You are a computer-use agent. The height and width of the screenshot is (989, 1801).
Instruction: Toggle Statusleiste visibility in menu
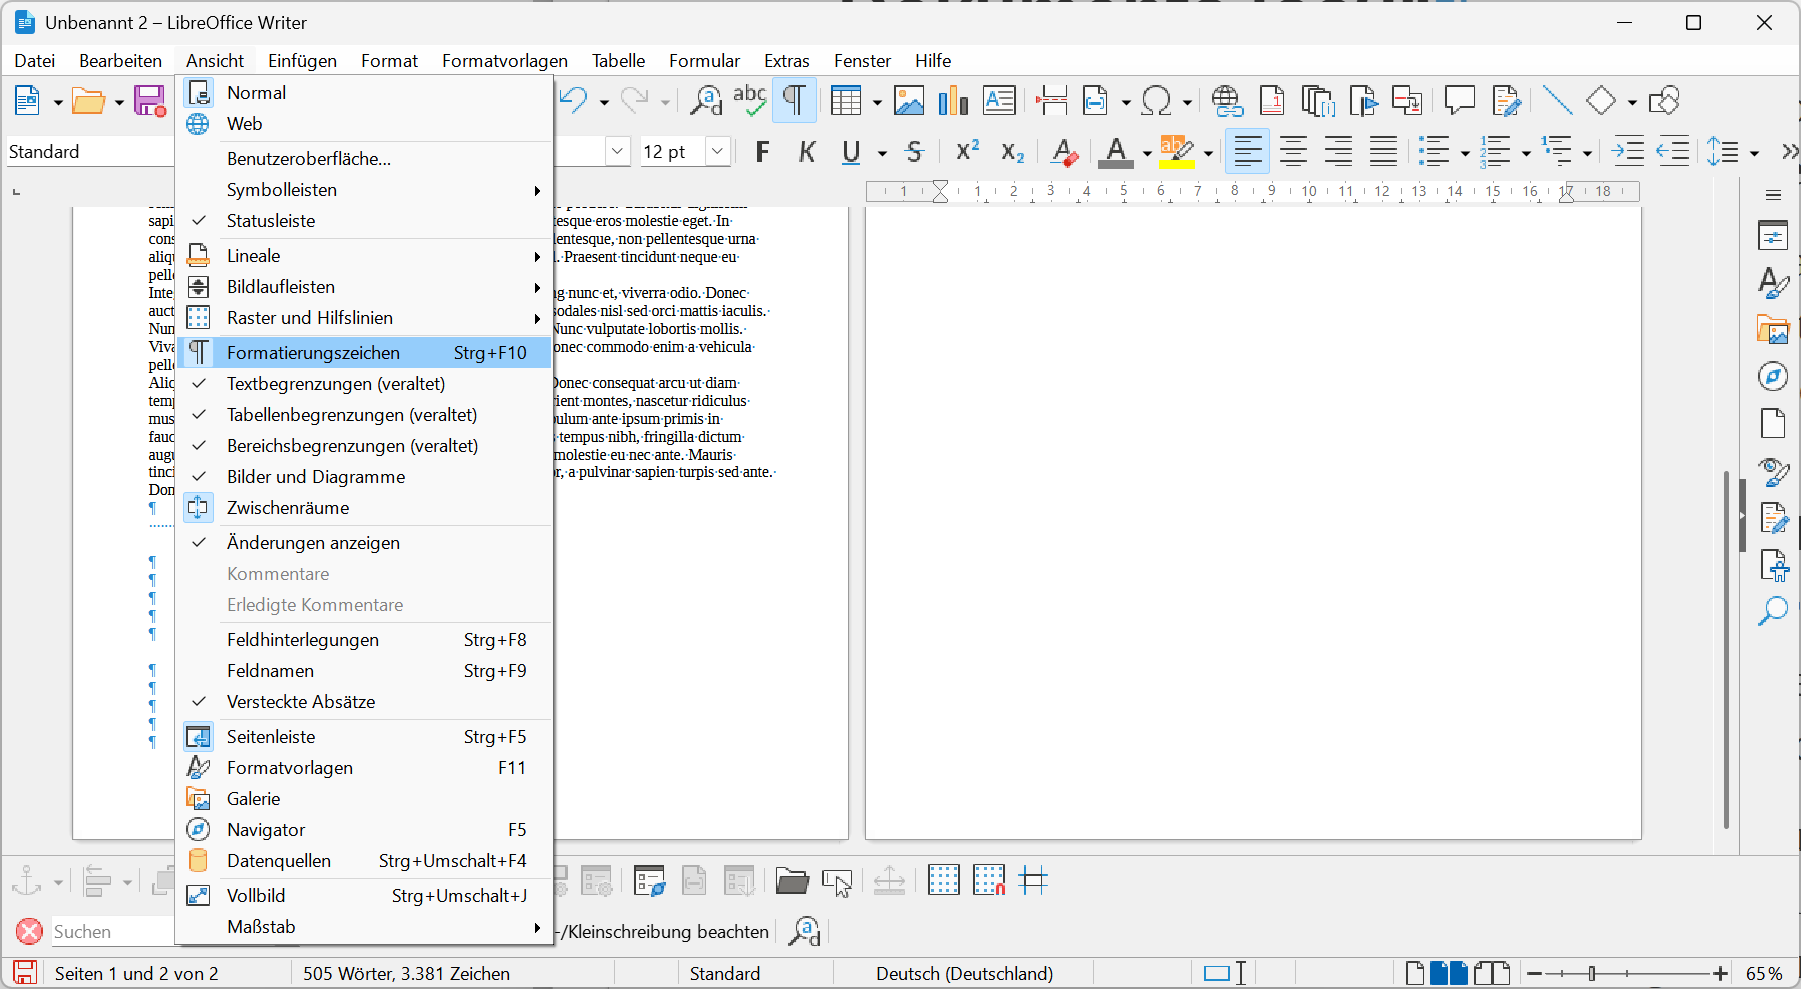click(364, 221)
